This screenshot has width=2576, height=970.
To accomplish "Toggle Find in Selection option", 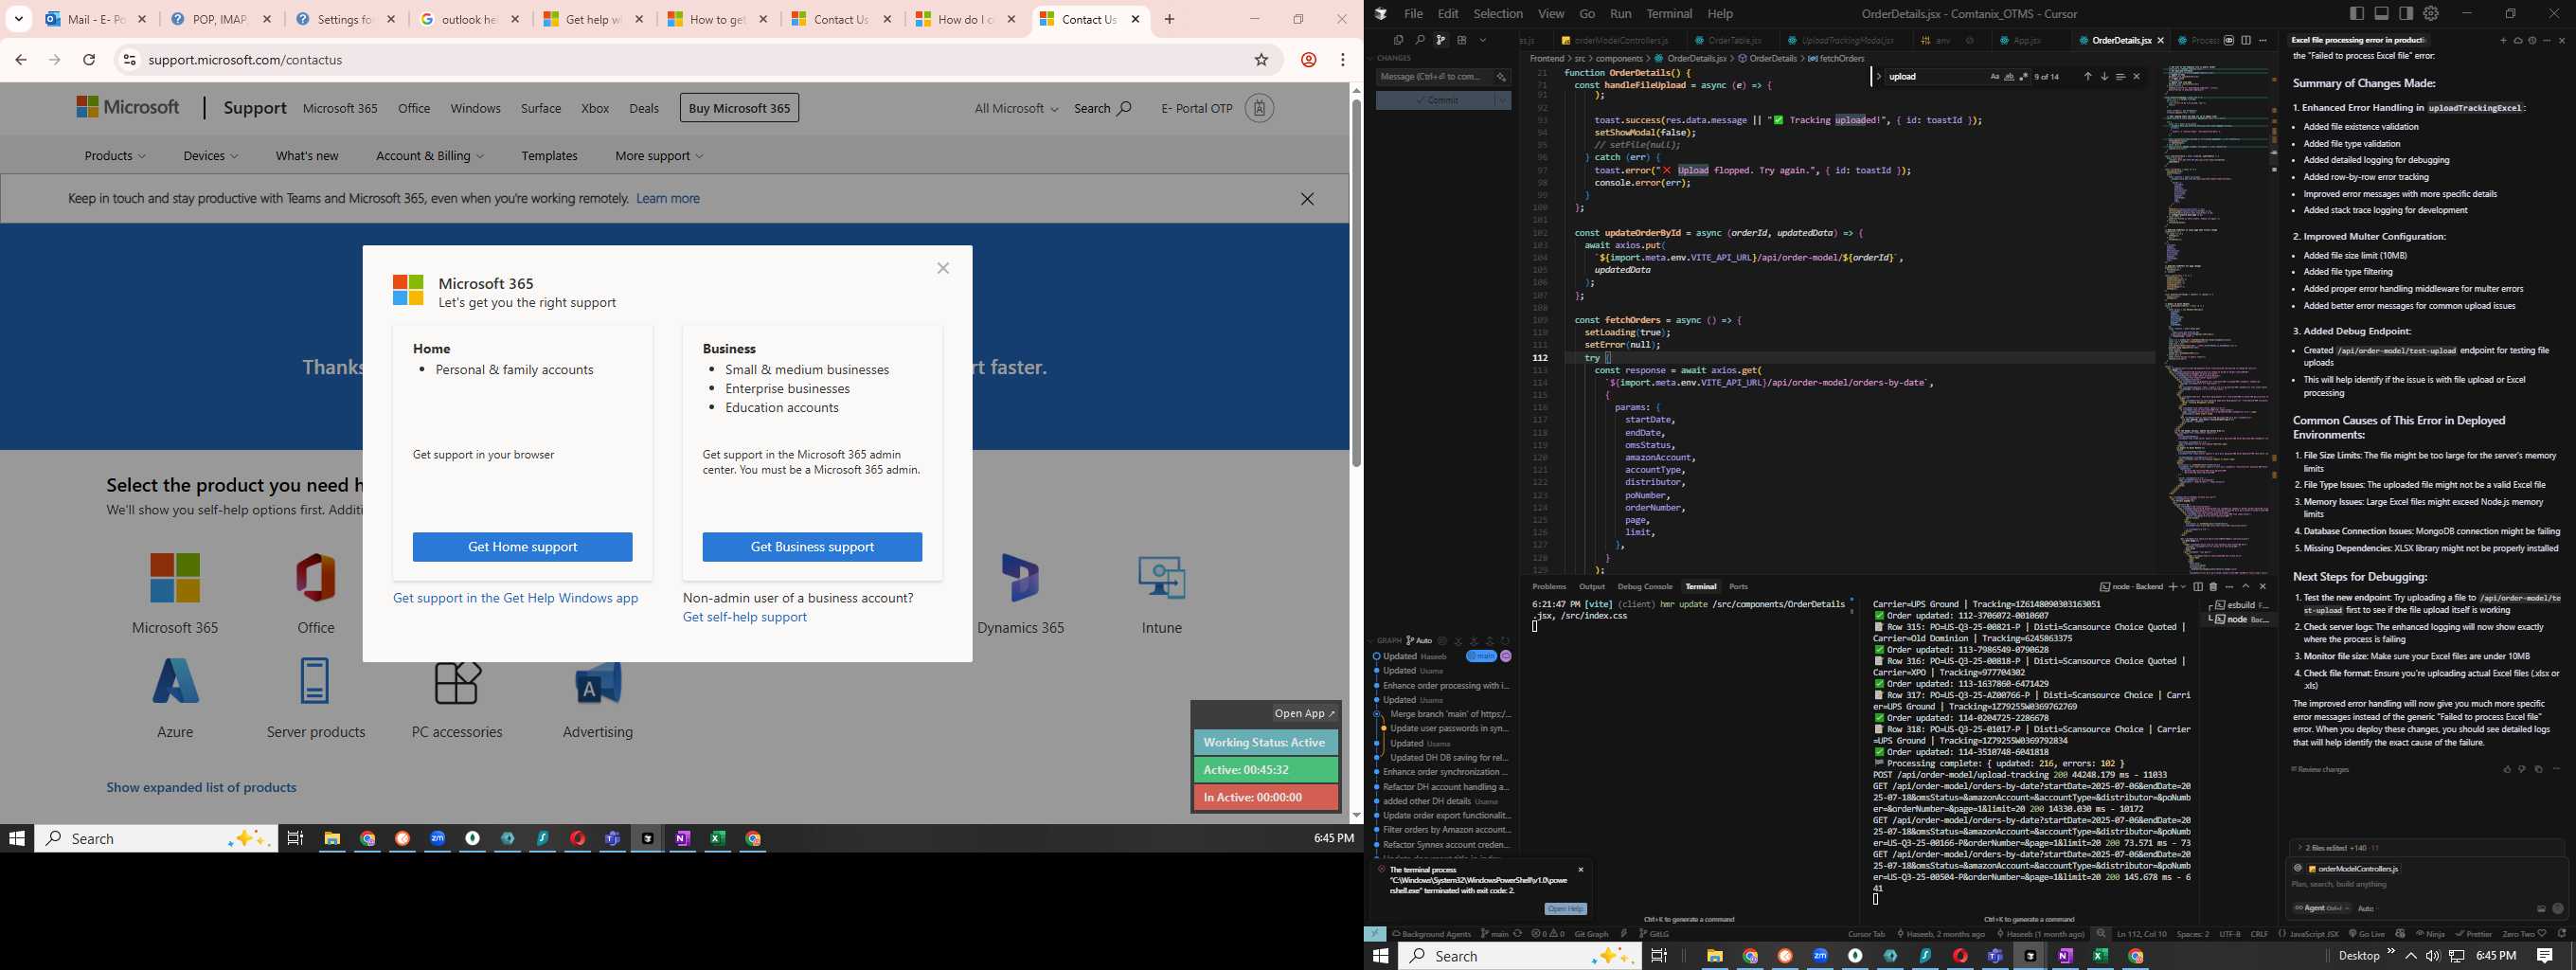I will point(2121,76).
